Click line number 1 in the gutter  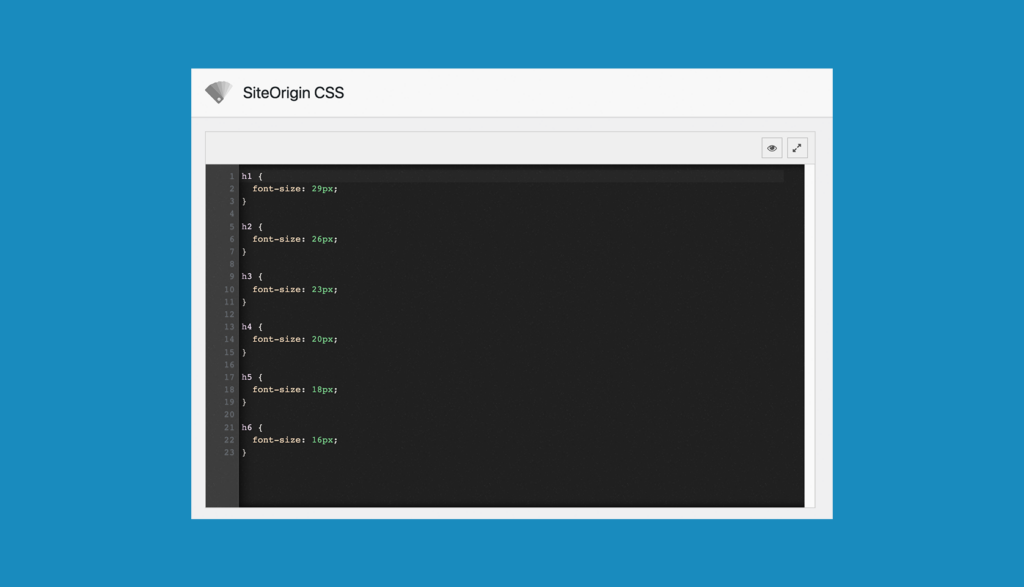click(231, 176)
